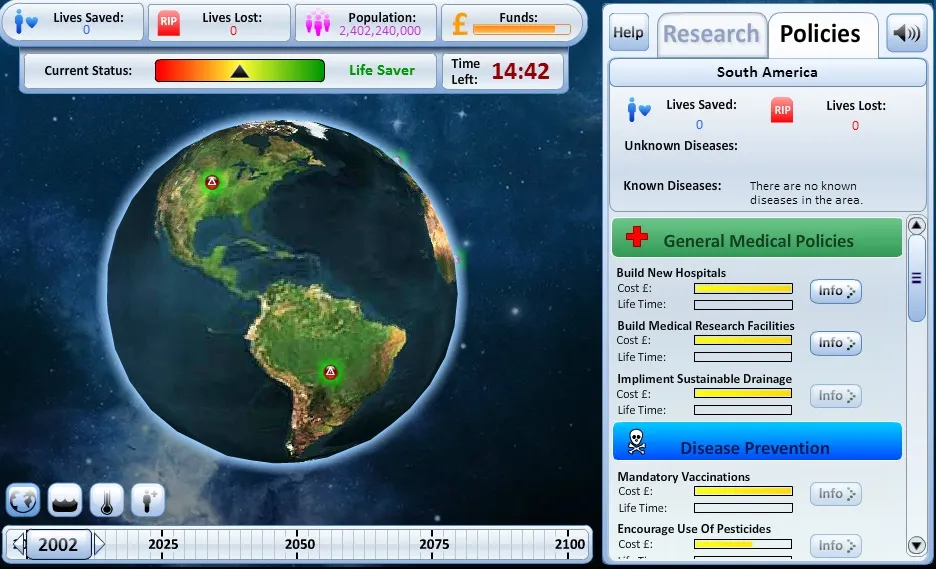936x569 pixels.
Task: Click the Build New Hospitals Life Time bar
Action: [743, 305]
